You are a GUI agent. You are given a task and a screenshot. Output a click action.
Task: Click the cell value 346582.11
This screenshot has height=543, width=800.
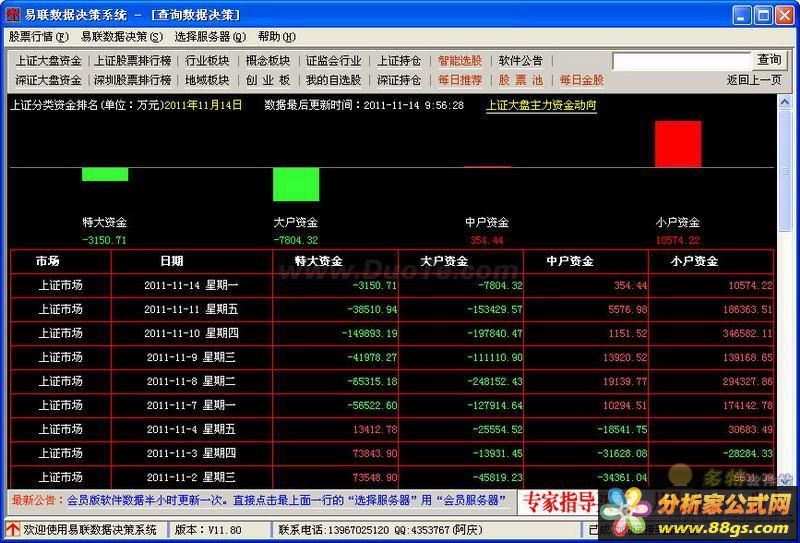[x=747, y=334]
